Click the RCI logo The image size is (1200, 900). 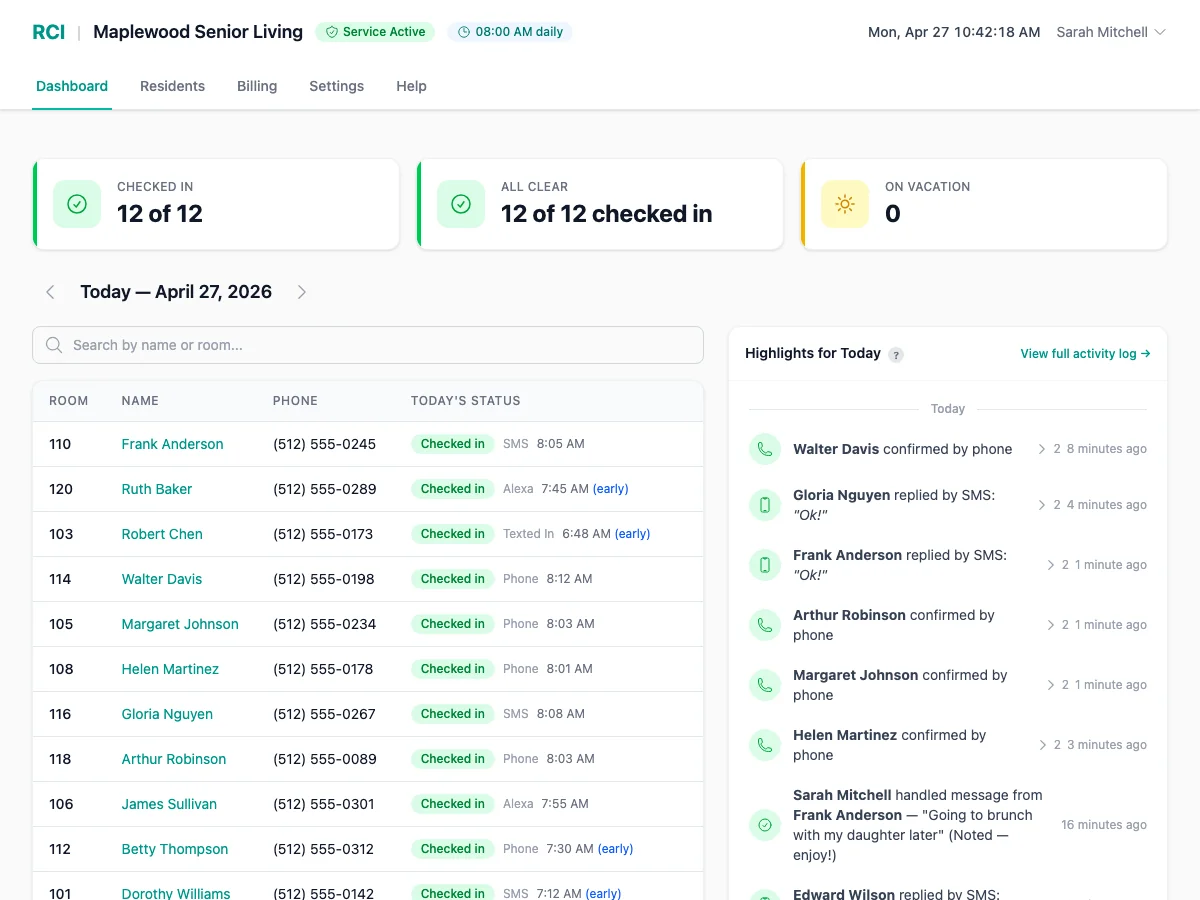[49, 32]
